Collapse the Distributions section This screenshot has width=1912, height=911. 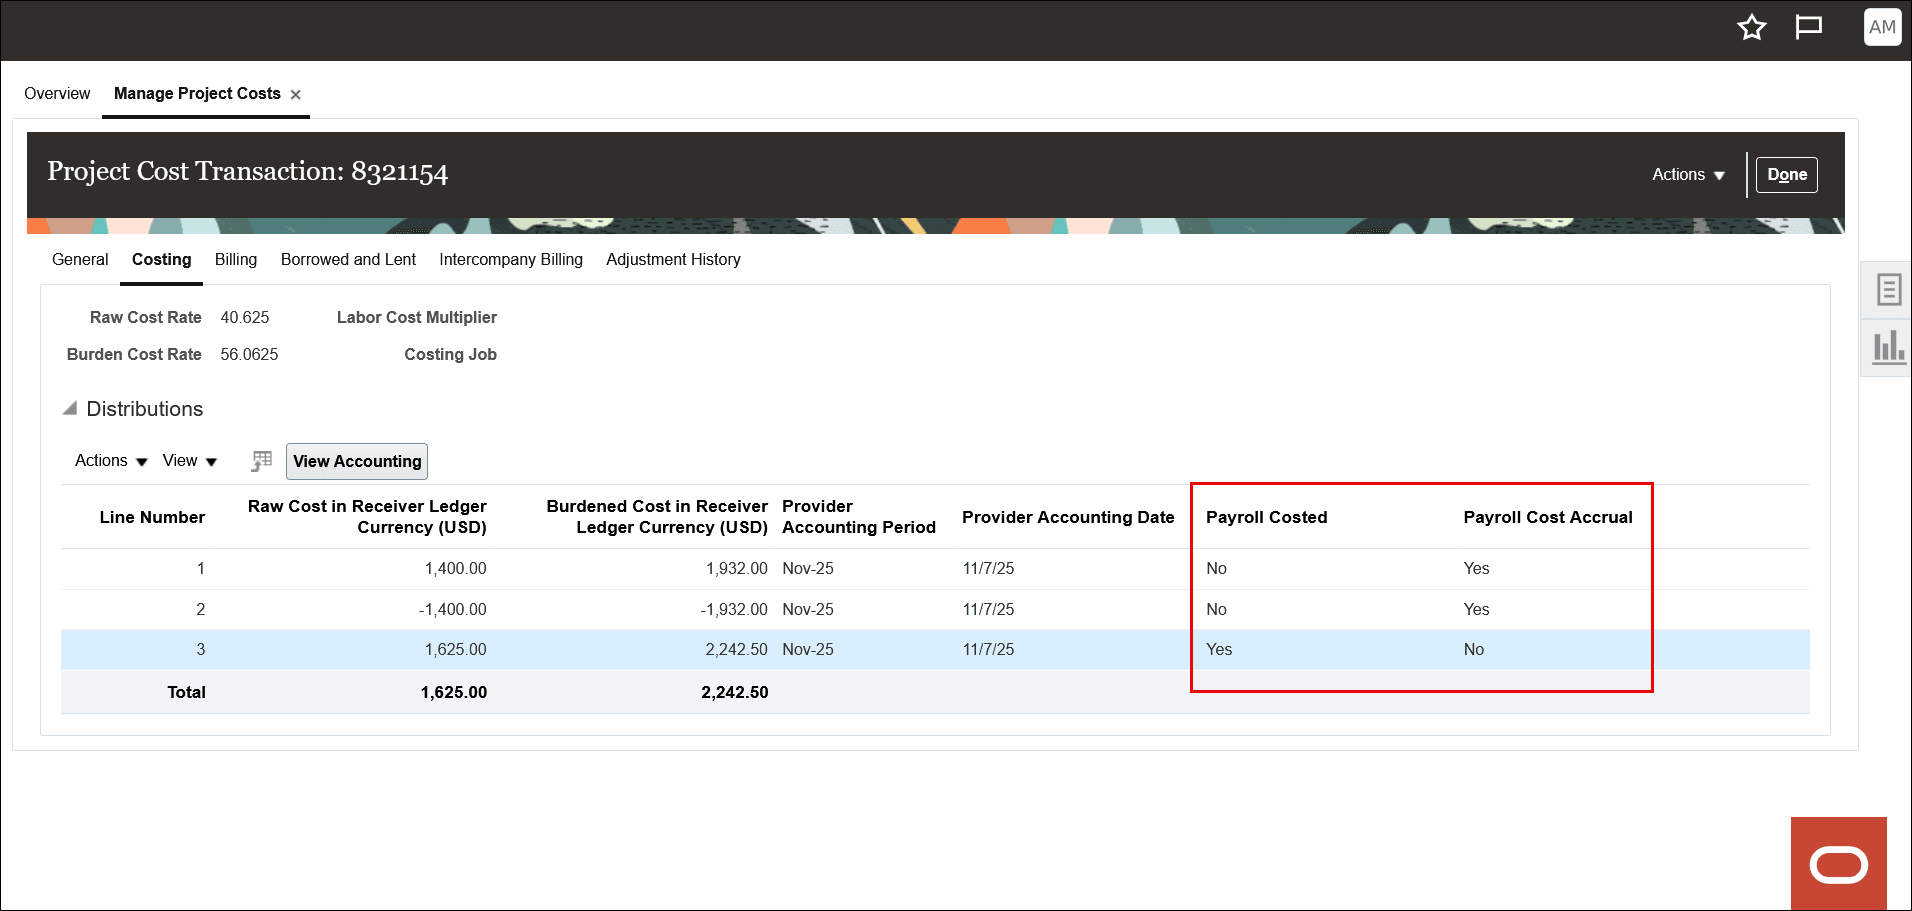pyautogui.click(x=69, y=408)
